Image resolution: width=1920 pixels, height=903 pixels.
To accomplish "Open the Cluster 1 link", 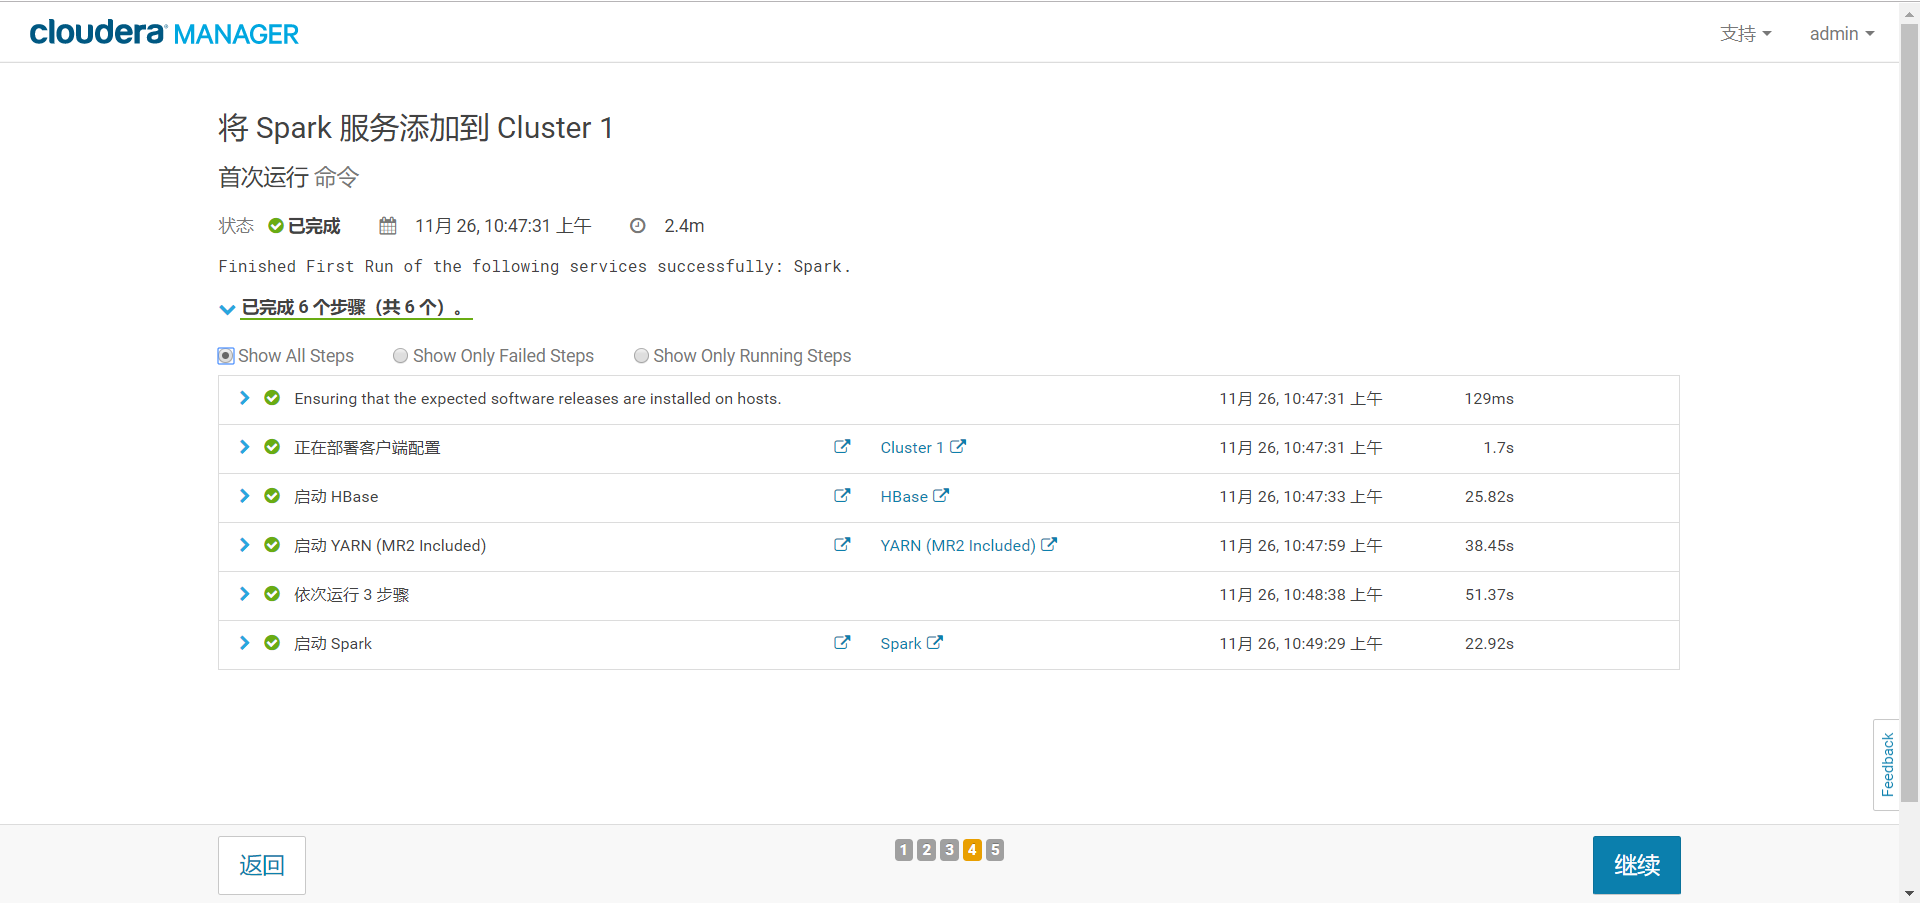I will tap(912, 448).
